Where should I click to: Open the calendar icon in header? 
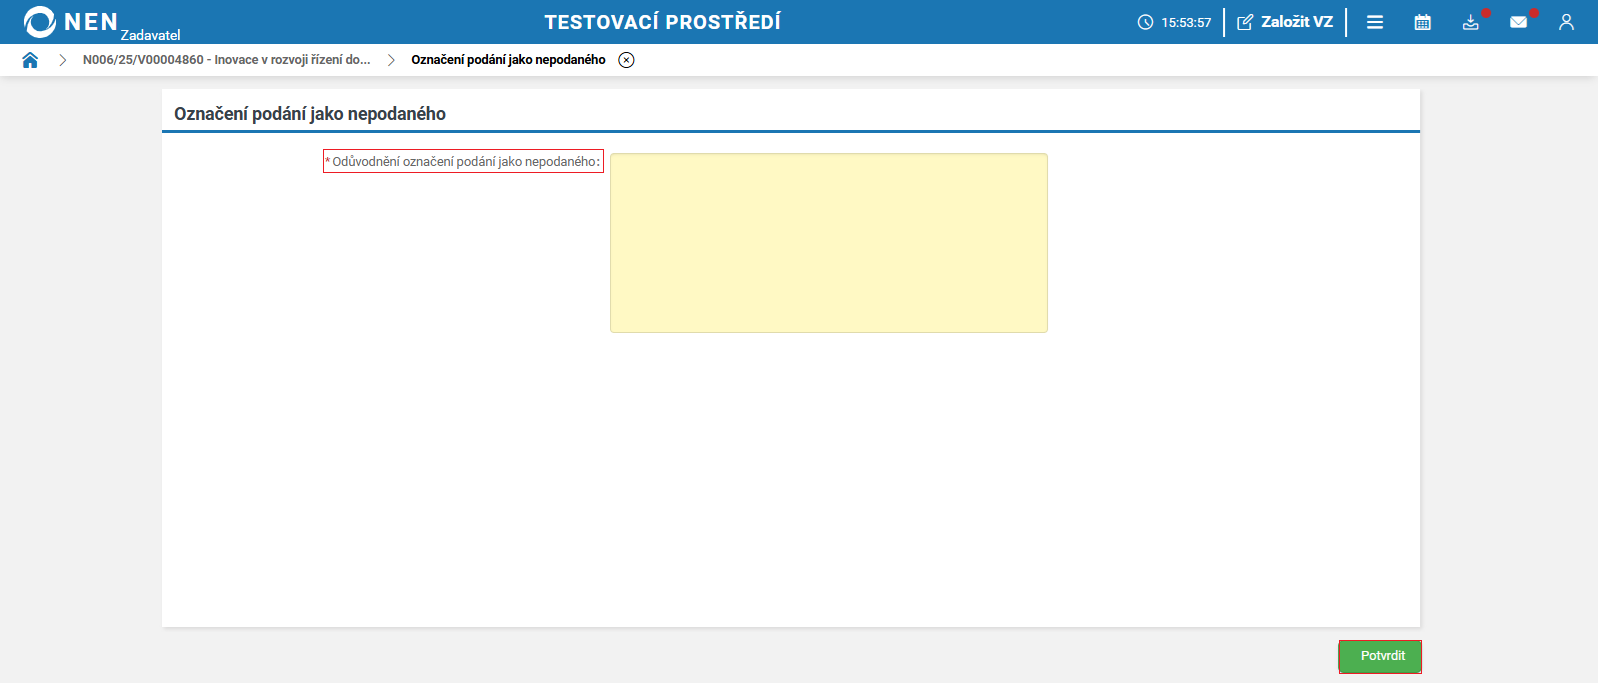point(1423,22)
